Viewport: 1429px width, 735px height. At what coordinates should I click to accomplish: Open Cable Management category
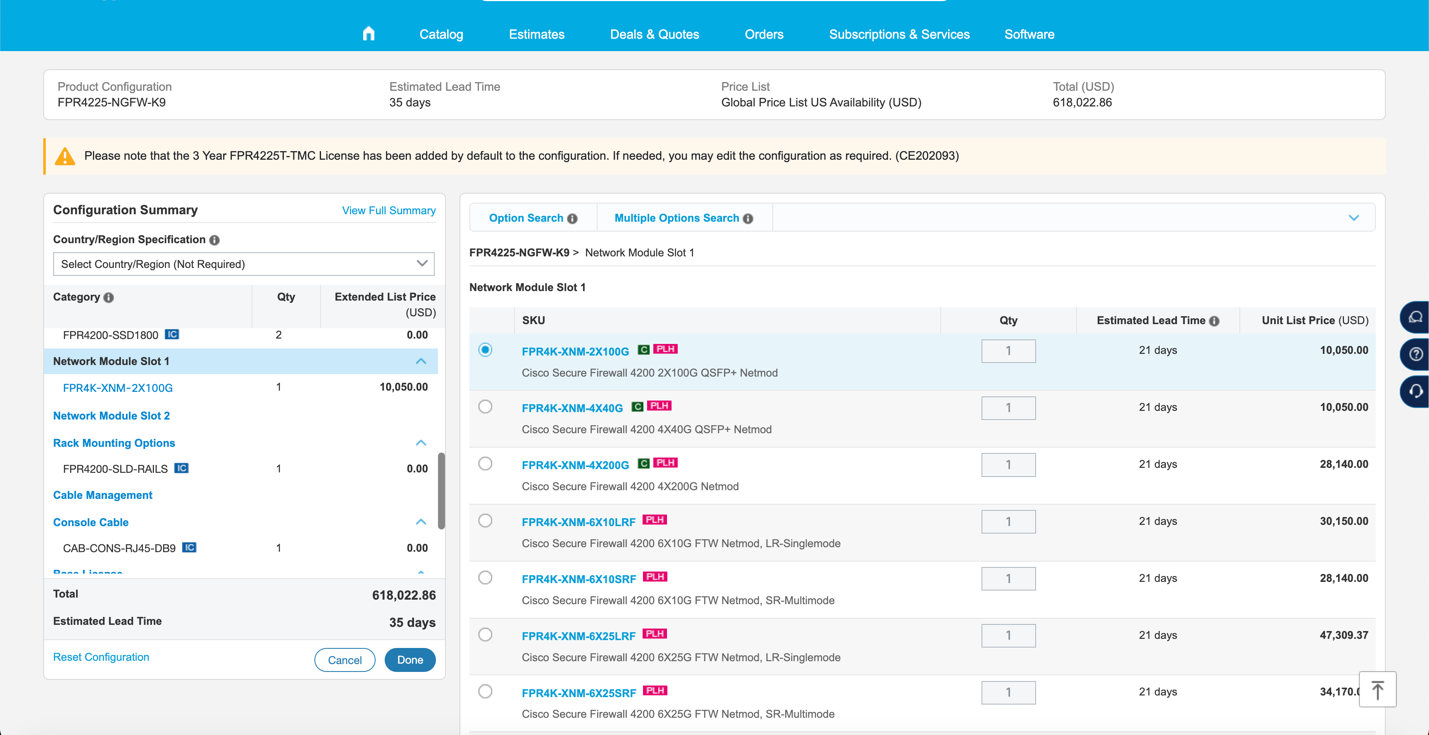point(103,495)
